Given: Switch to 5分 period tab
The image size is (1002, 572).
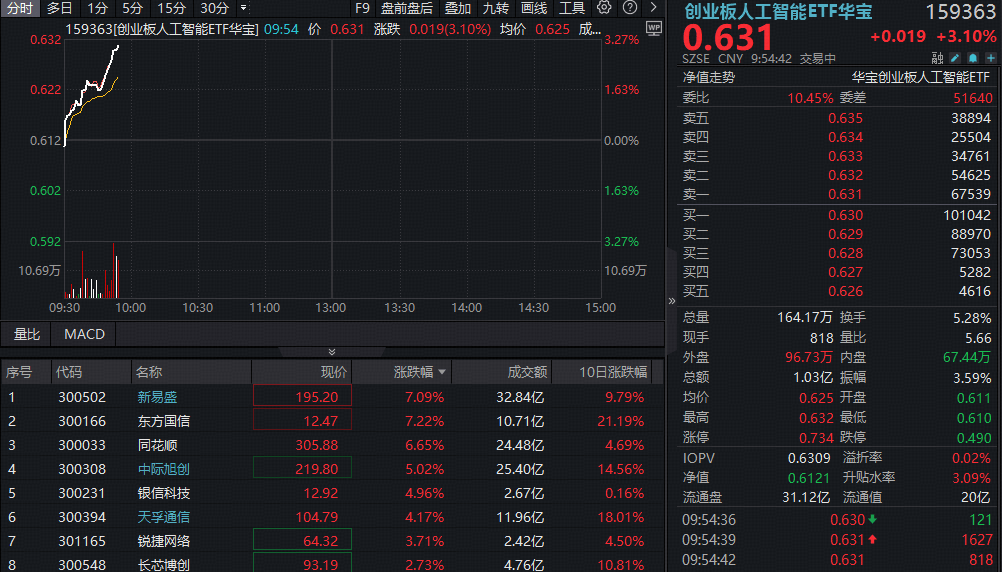Looking at the screenshot, I should click(x=132, y=8).
